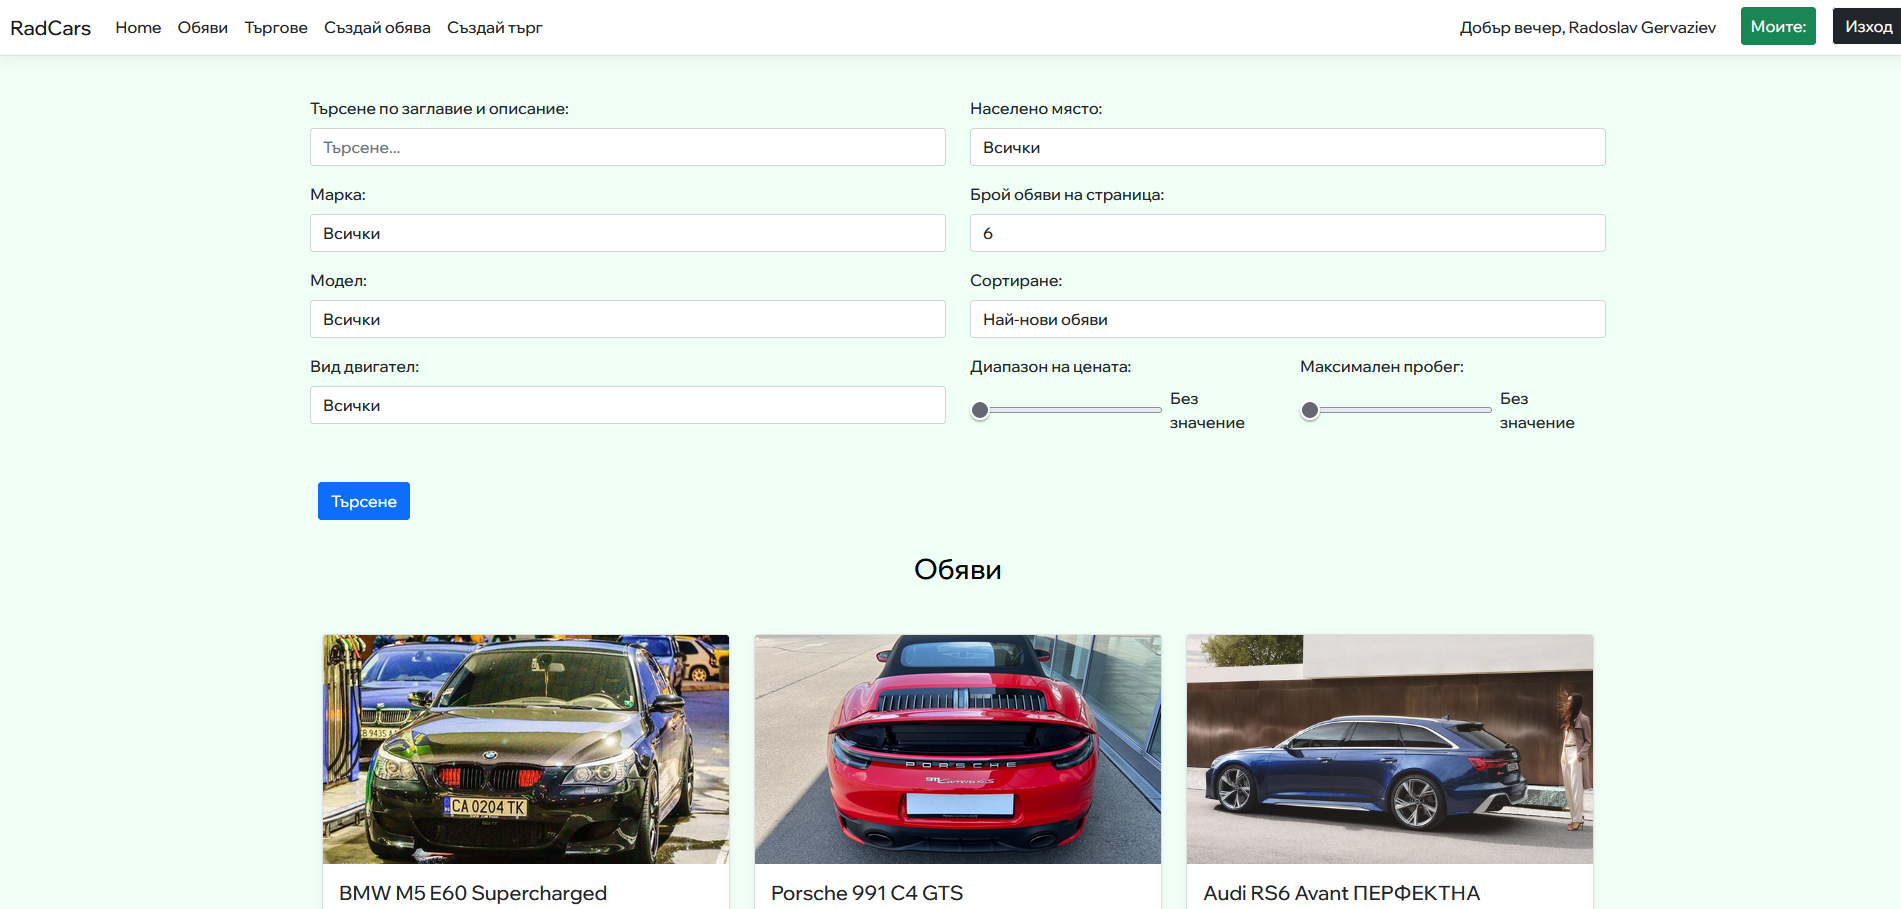1901x909 pixels.
Task: Open the Сортиране dropdown
Action: [x=1287, y=319]
